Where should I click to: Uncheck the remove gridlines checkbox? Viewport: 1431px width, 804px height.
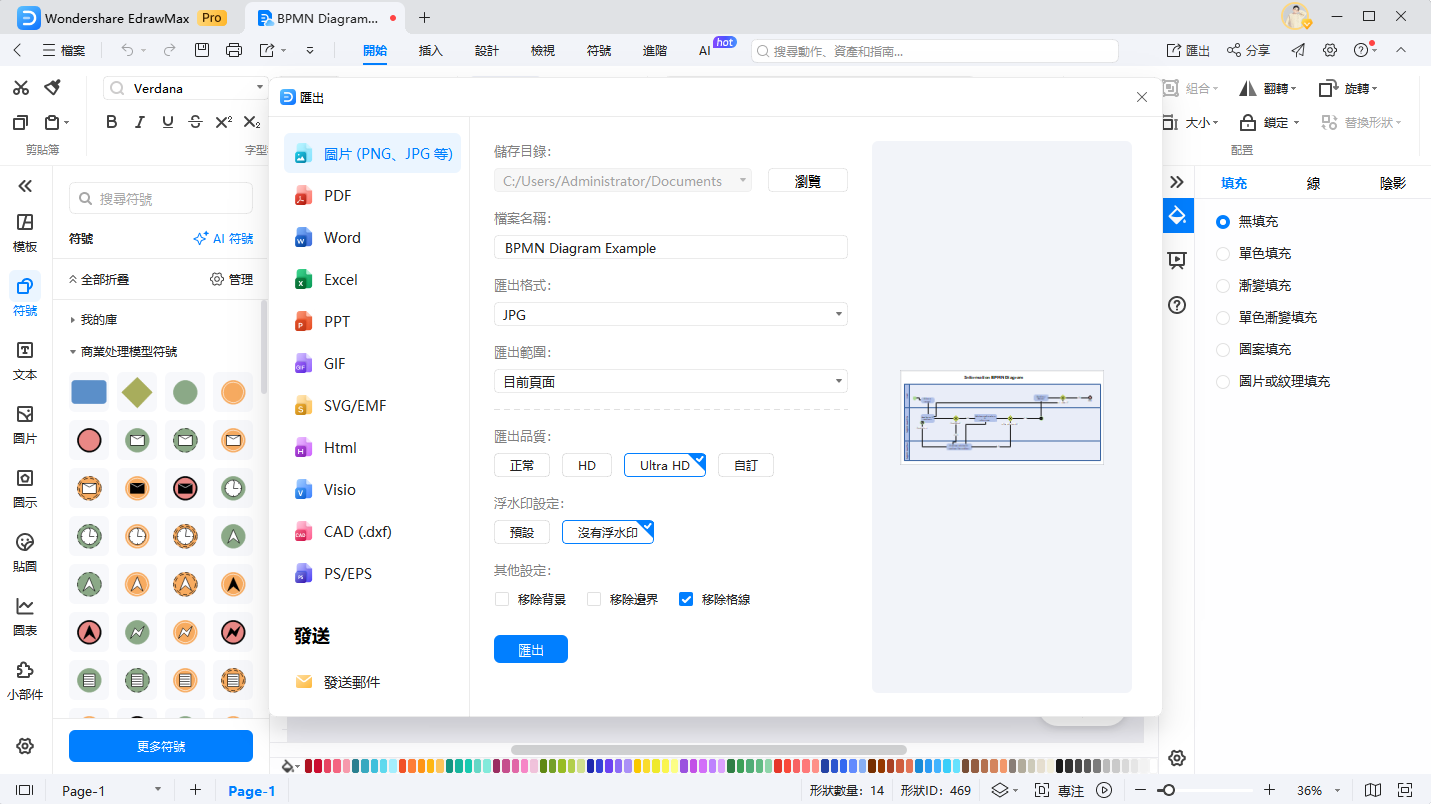click(x=686, y=600)
